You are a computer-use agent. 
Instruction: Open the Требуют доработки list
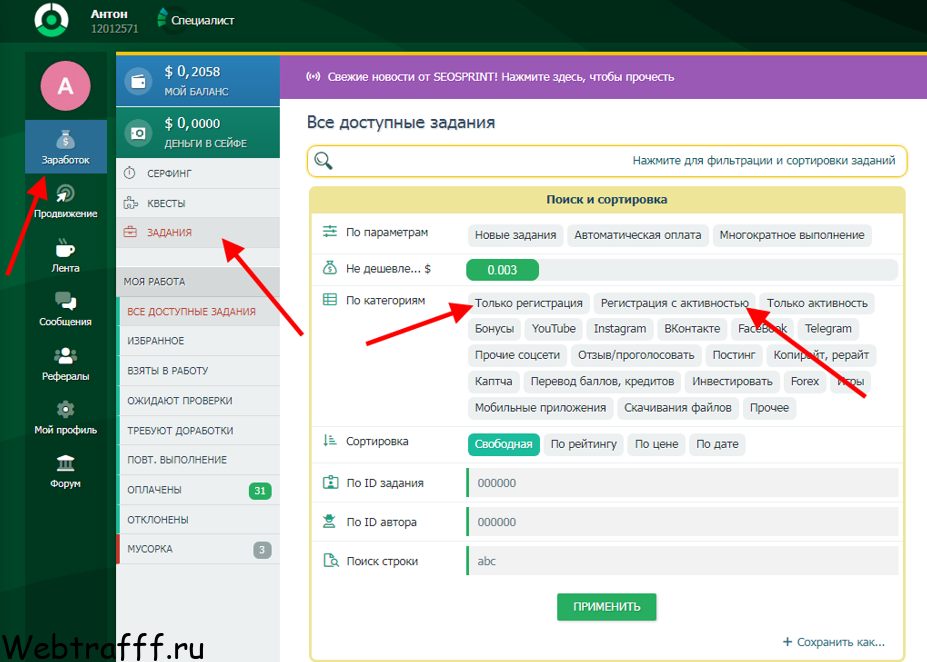pos(199,430)
